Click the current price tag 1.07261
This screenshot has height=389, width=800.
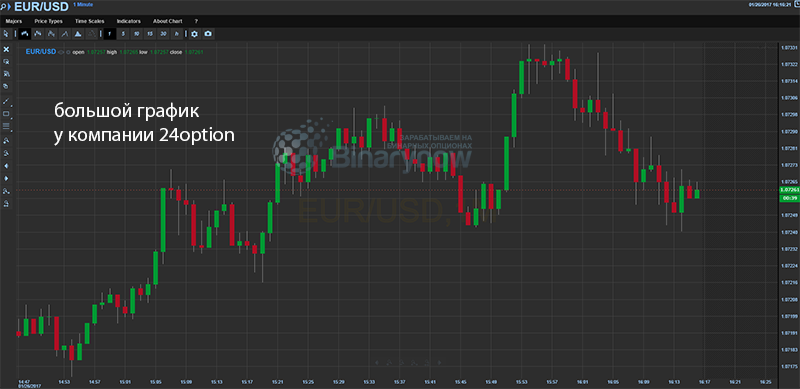coord(789,189)
